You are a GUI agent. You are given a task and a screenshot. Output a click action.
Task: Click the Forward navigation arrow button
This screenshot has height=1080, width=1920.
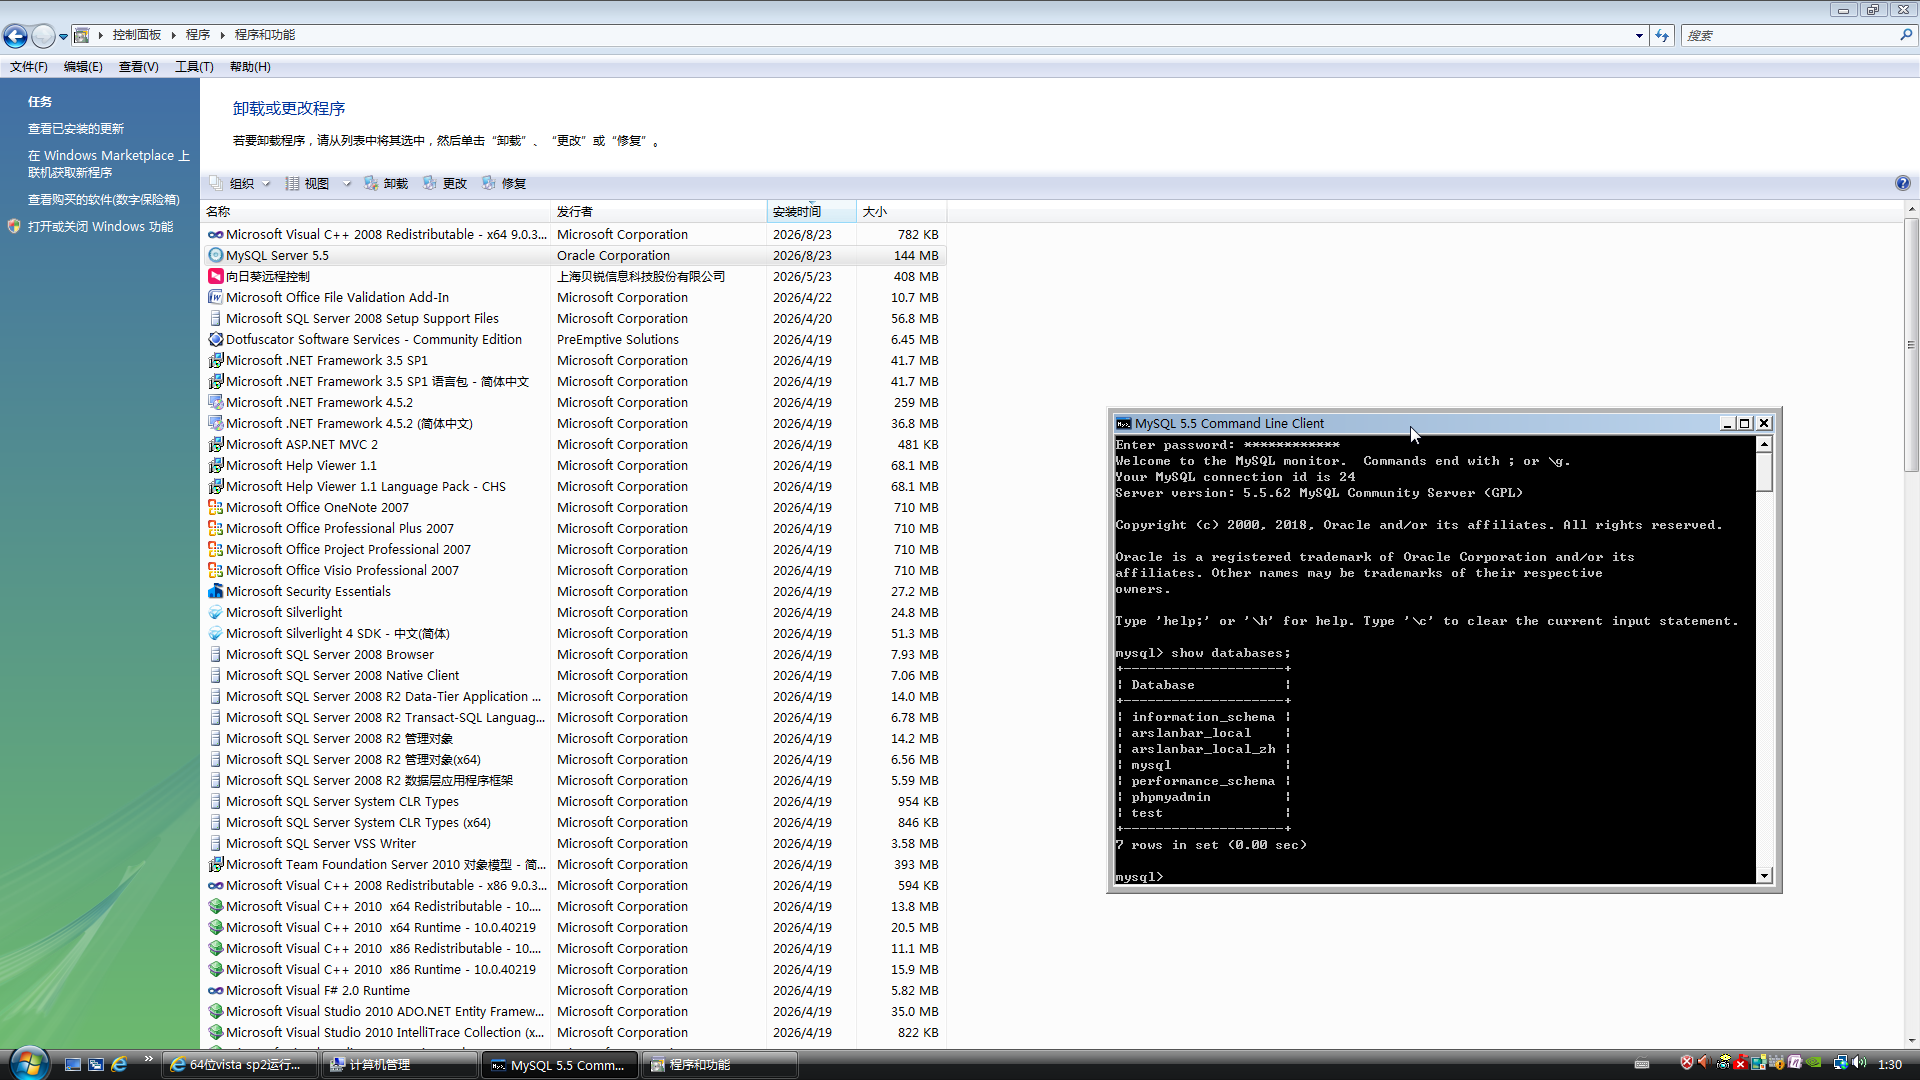(x=43, y=36)
